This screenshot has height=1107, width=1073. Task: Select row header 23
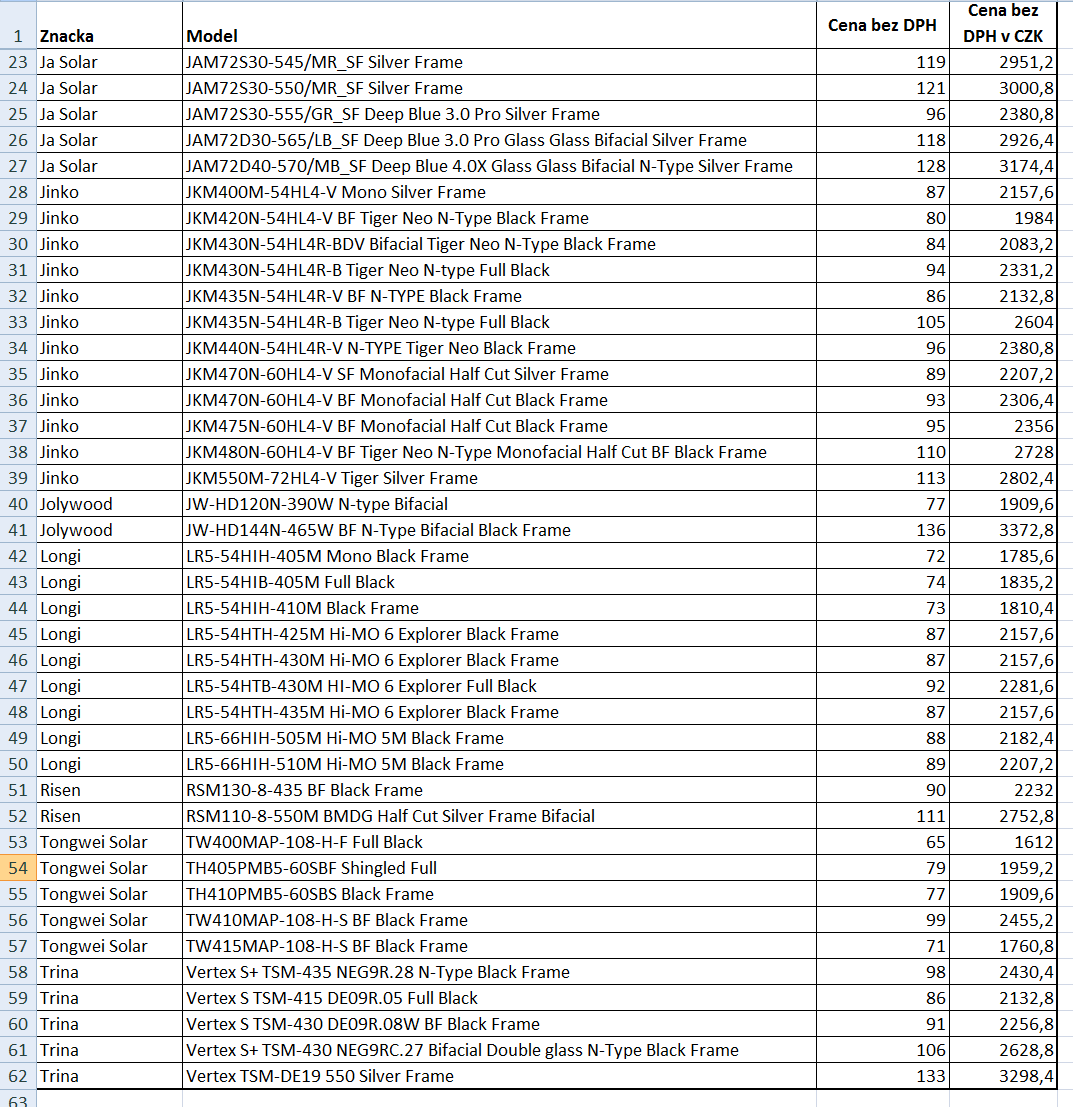point(18,62)
